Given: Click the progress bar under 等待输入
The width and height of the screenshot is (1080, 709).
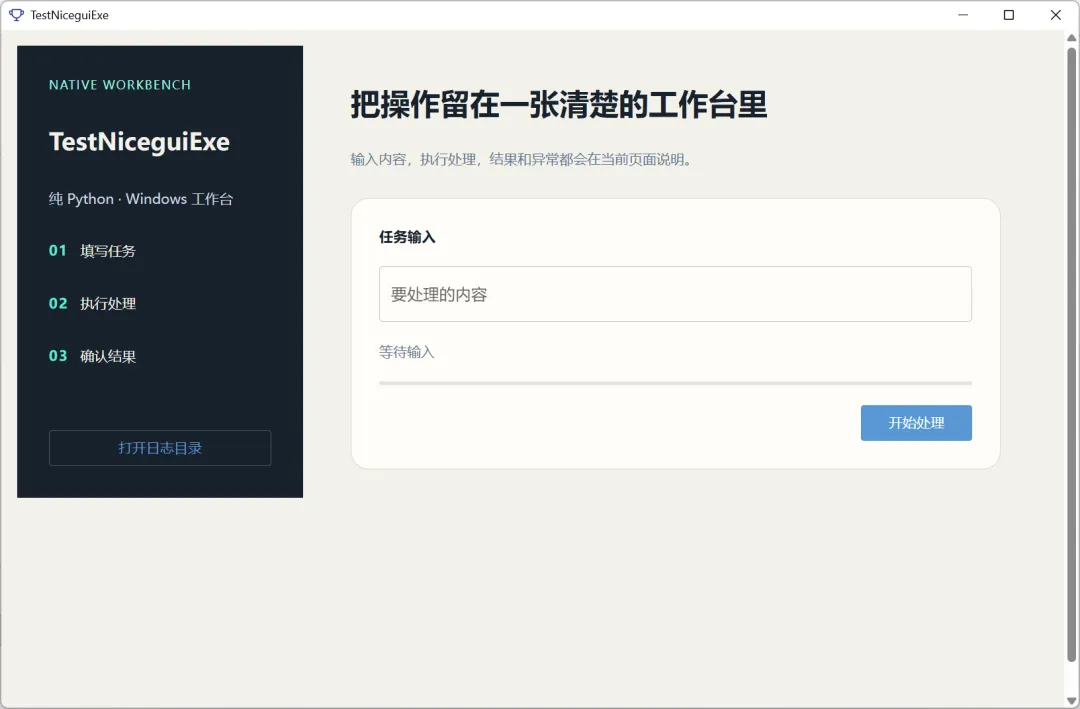Looking at the screenshot, I should click(675, 383).
